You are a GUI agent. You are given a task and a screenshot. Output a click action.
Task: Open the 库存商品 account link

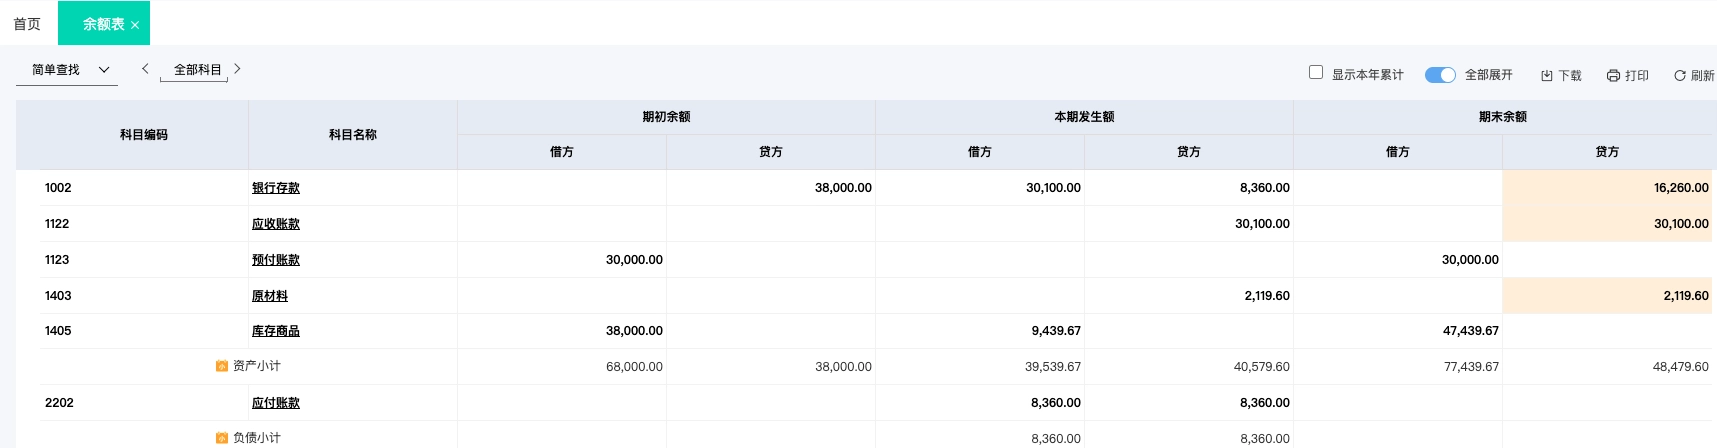[276, 331]
